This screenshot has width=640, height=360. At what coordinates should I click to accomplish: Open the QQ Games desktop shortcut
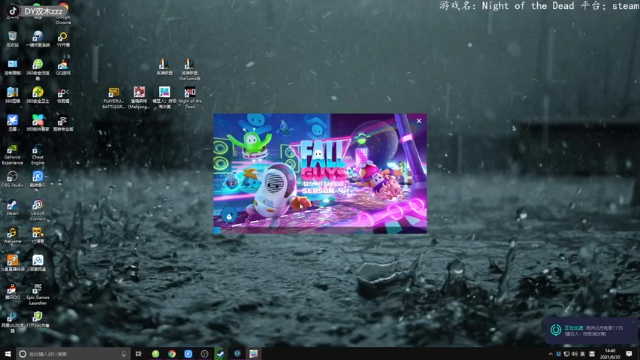[63, 67]
